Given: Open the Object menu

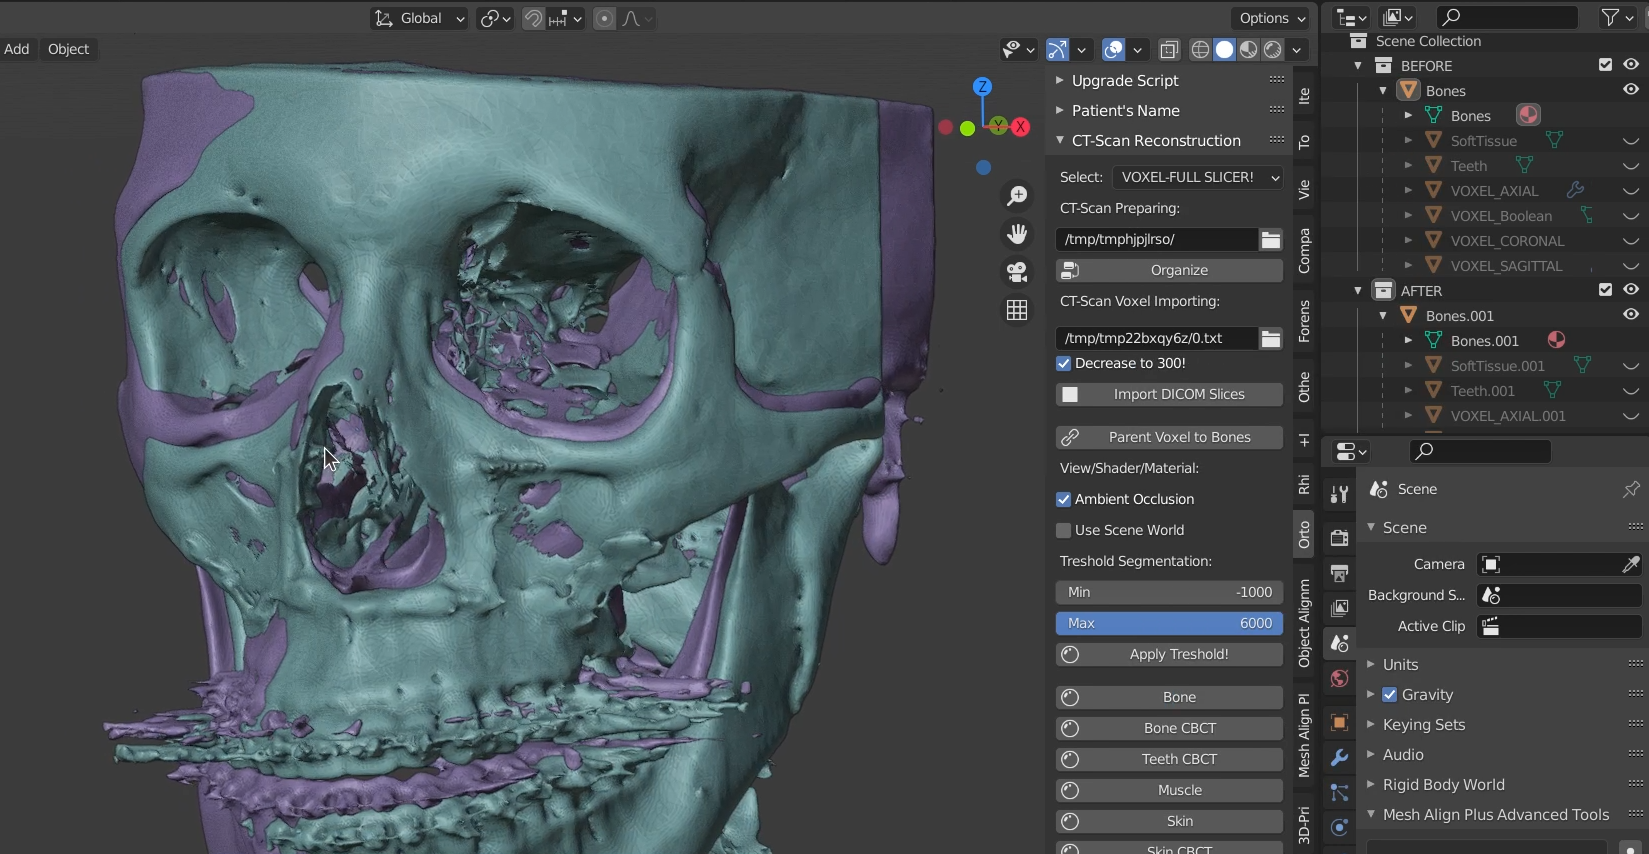Looking at the screenshot, I should (x=68, y=49).
